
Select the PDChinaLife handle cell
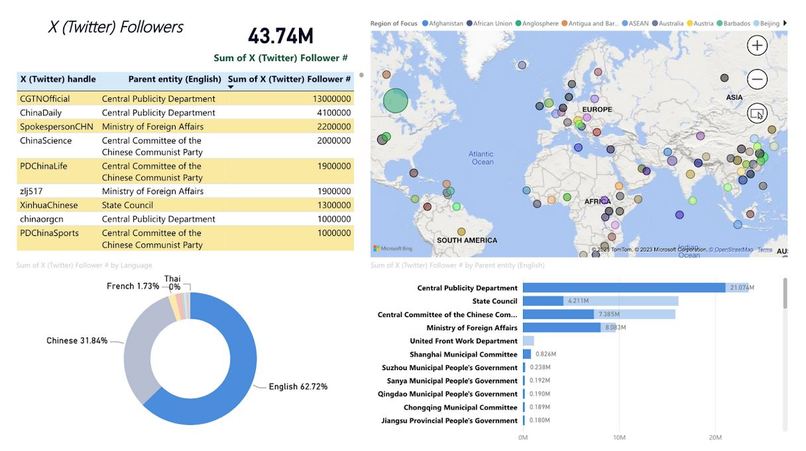[43, 166]
